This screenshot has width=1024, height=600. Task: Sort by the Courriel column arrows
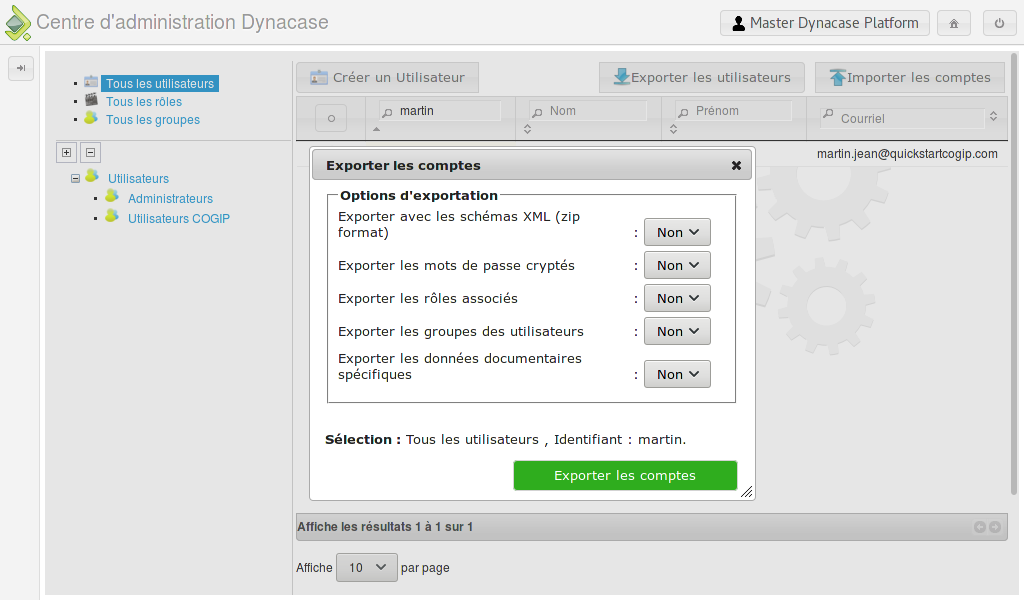[993, 116]
